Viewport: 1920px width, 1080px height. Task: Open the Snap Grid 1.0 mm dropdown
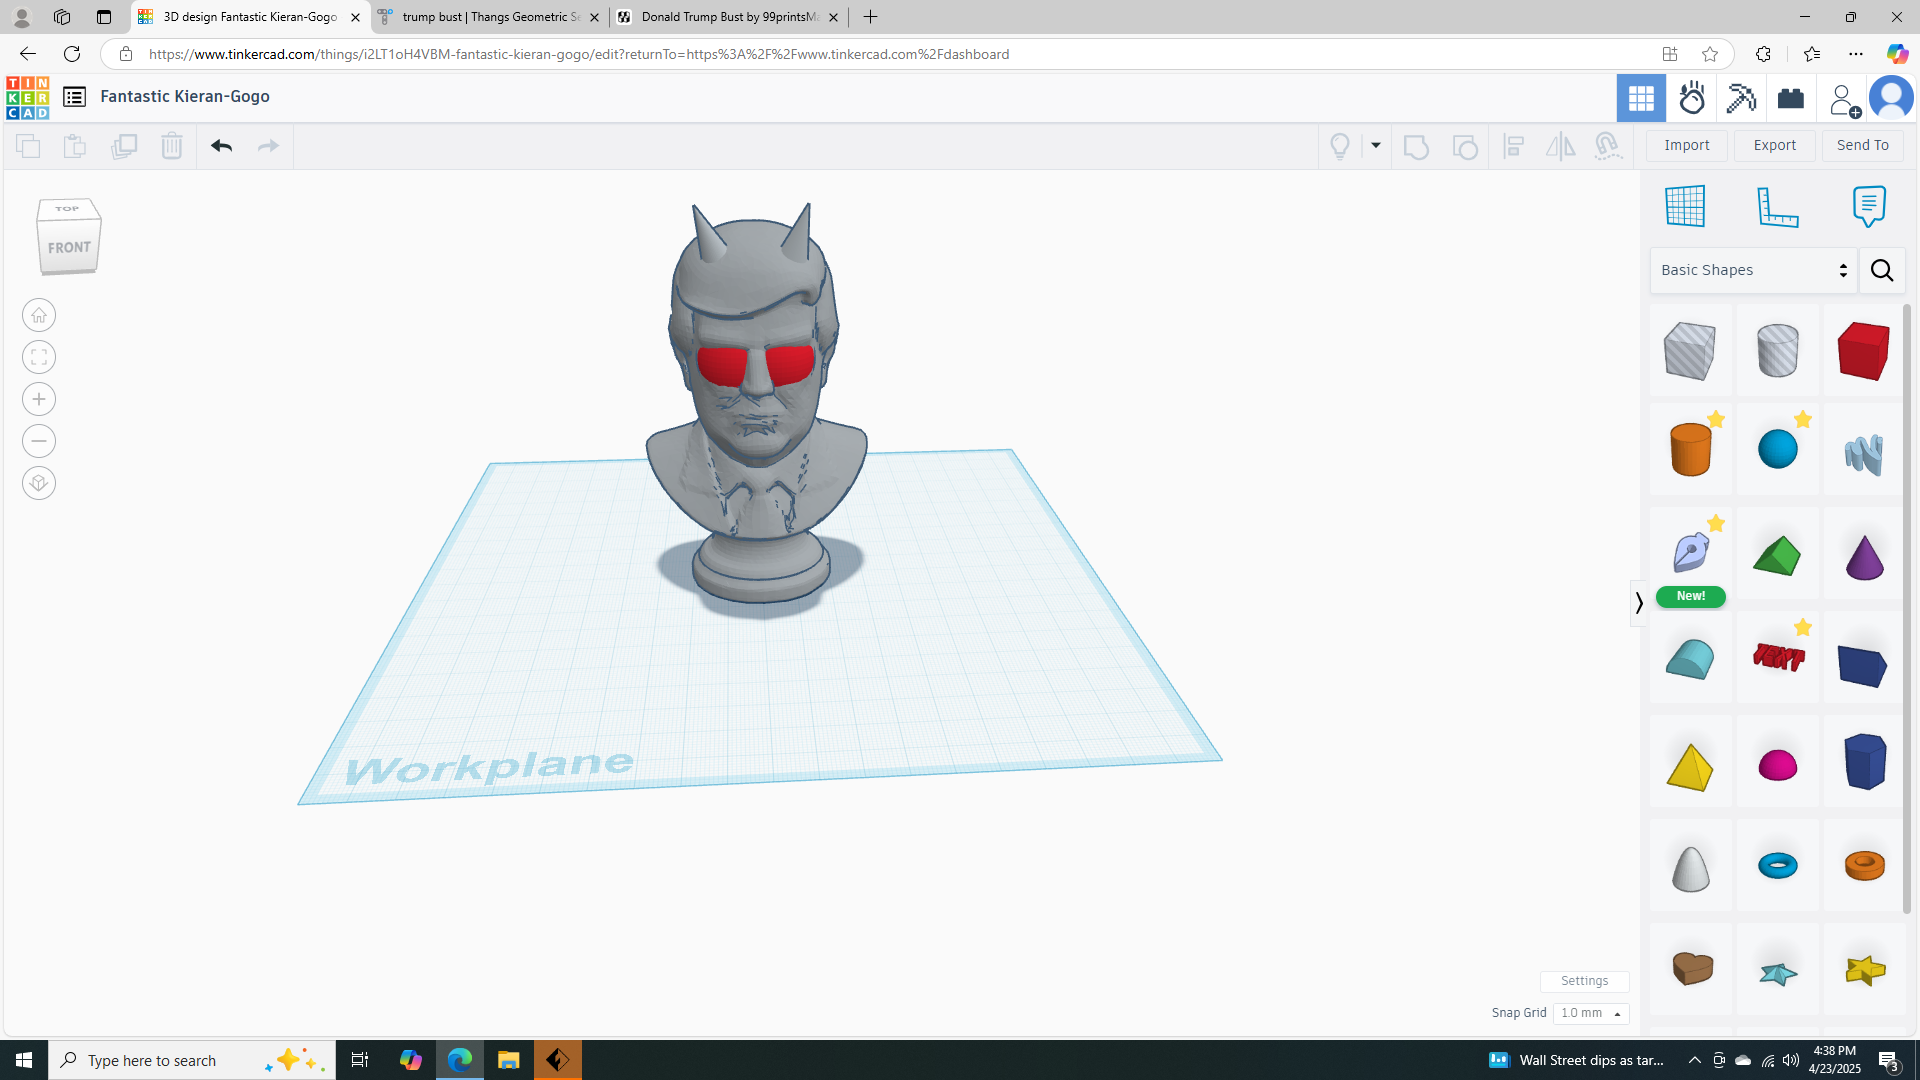tap(1591, 1013)
